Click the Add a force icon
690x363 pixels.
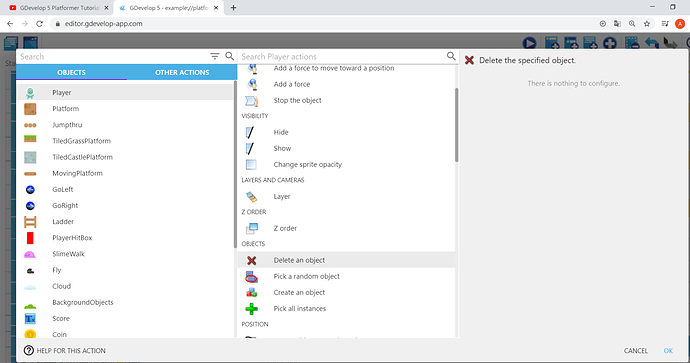[x=252, y=84]
